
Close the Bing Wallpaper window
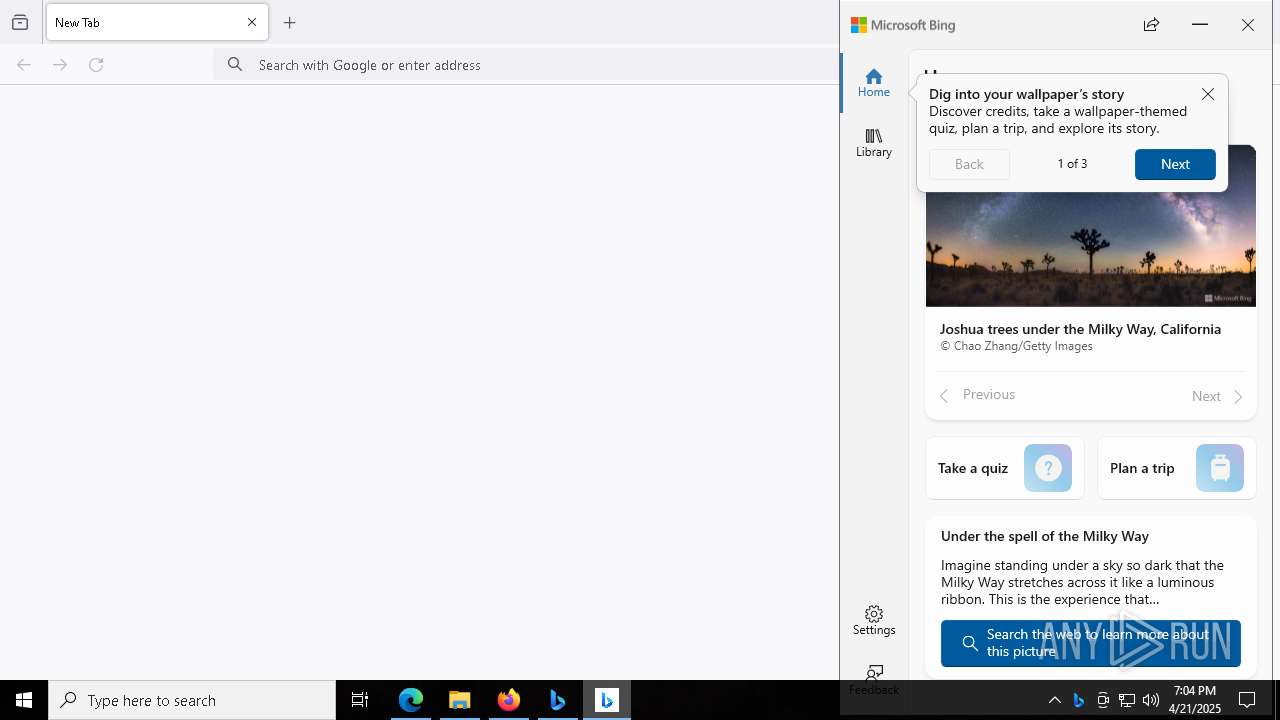[x=1247, y=25]
